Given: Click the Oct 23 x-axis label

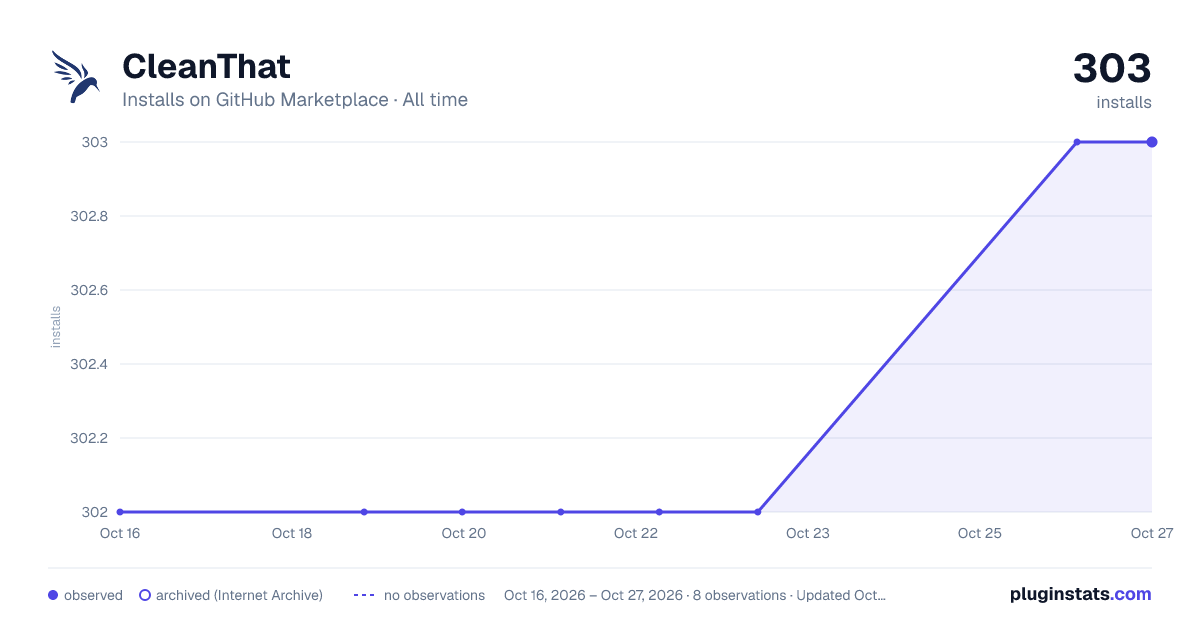Looking at the screenshot, I should pyautogui.click(x=808, y=533).
